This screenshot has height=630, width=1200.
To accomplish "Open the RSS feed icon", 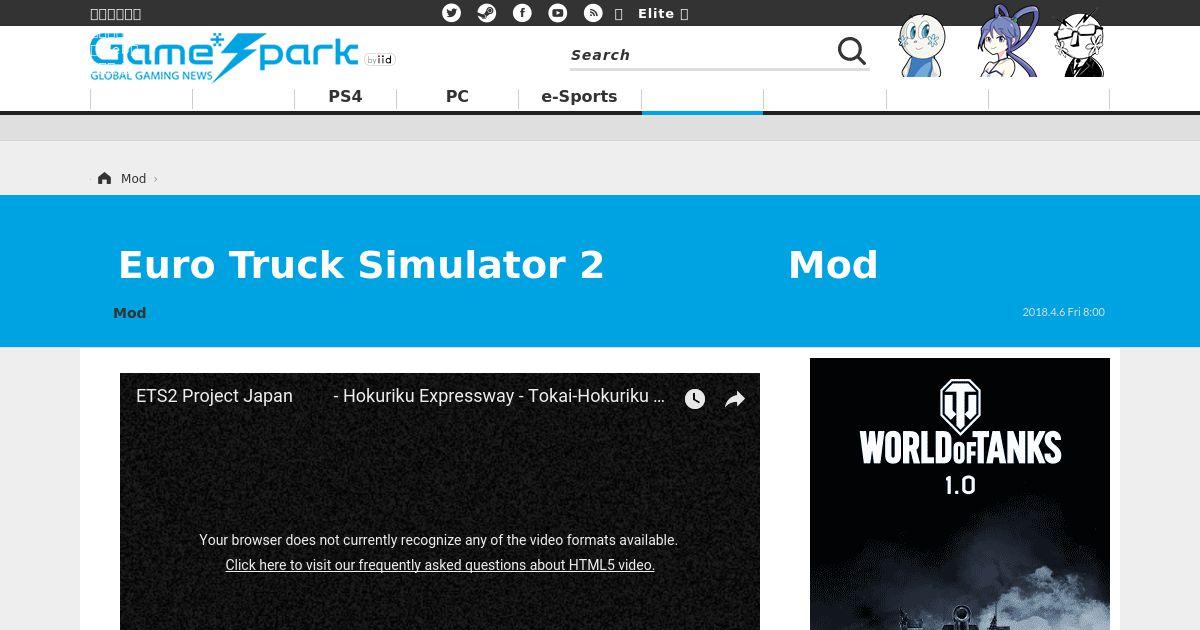I will [x=593, y=13].
